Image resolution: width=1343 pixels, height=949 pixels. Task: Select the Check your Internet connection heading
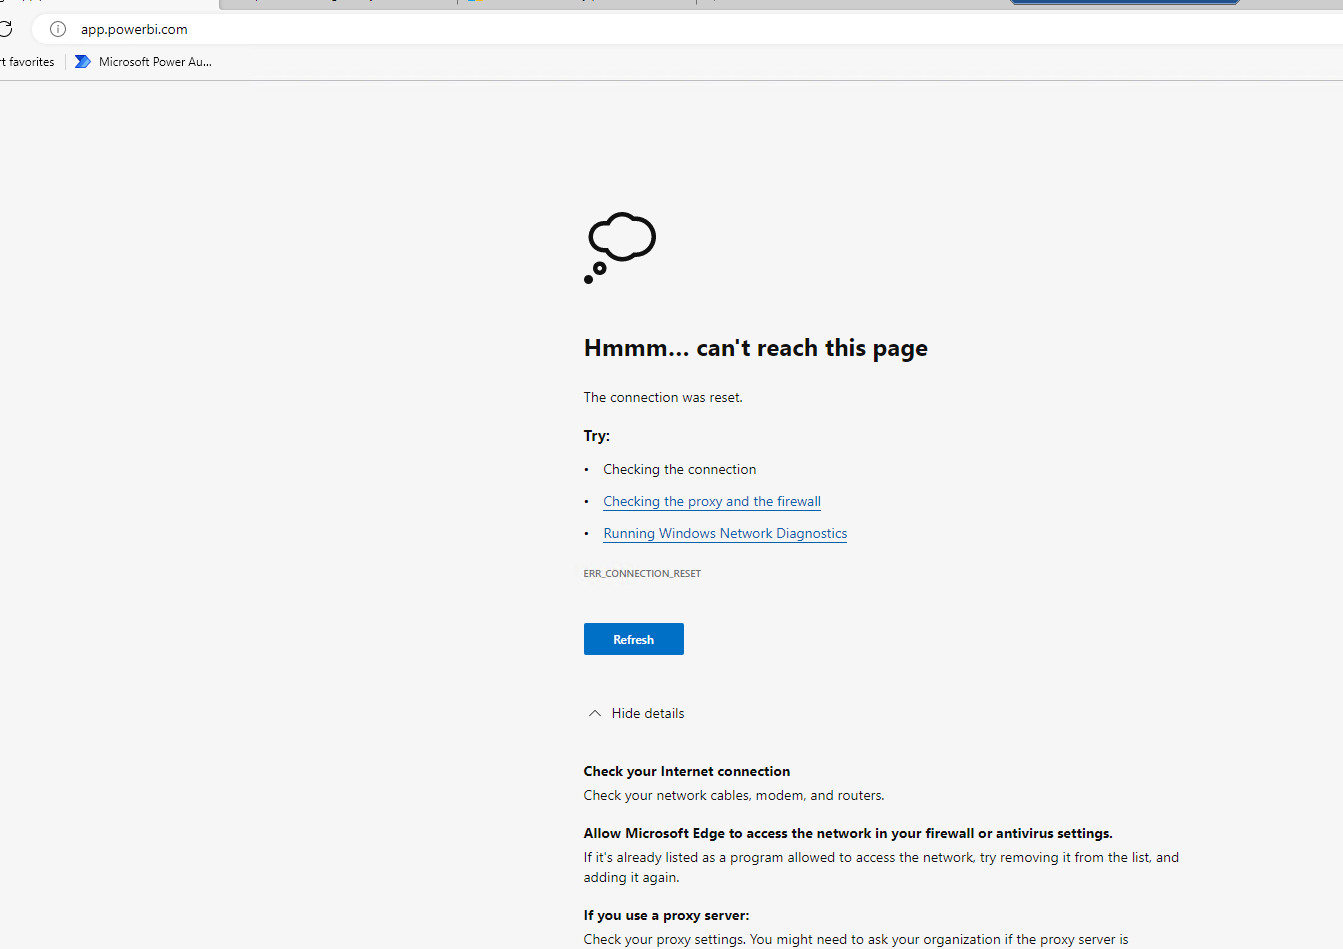687,771
